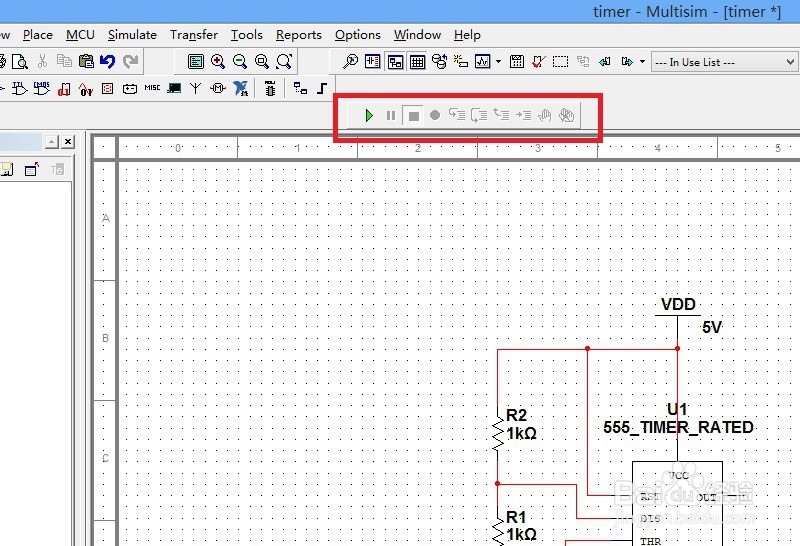This screenshot has height=546, width=800.
Task: Click the Step Over debug icon
Action: pyautogui.click(x=479, y=115)
